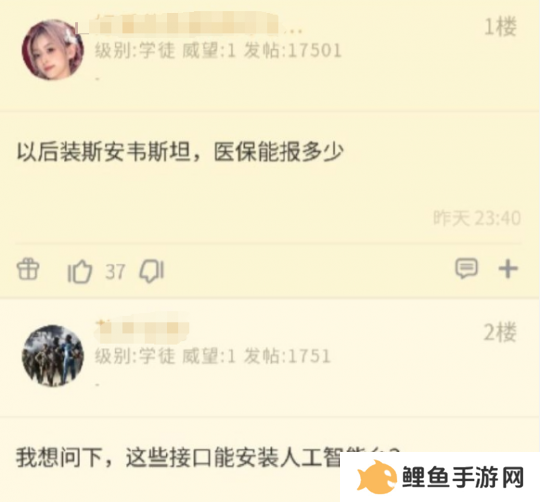Dislike the first floor comment
Image resolution: width=540 pixels, height=502 pixels.
[152, 271]
